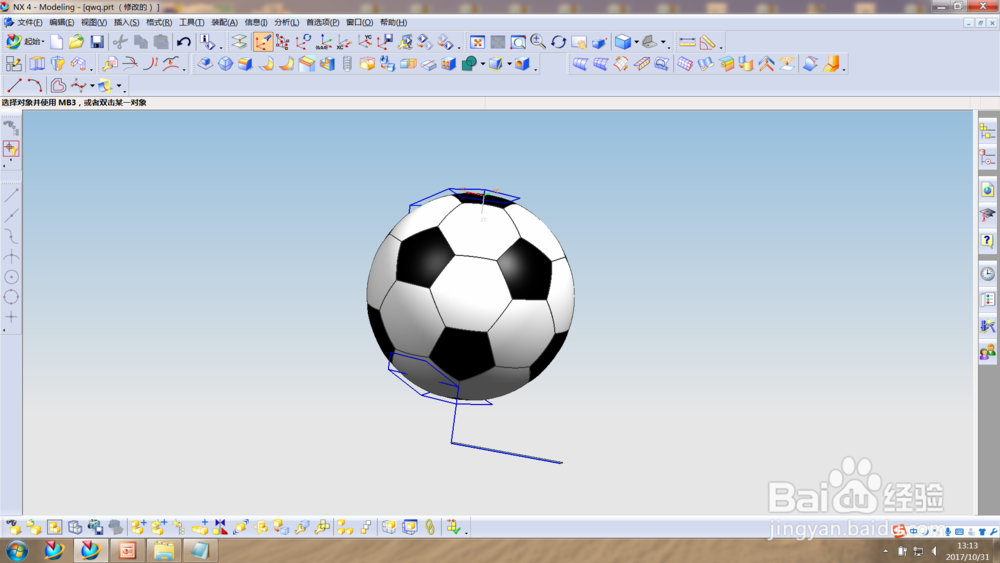The image size is (1000, 563).
Task: Click the shell hollow icon
Action: click(x=327, y=64)
